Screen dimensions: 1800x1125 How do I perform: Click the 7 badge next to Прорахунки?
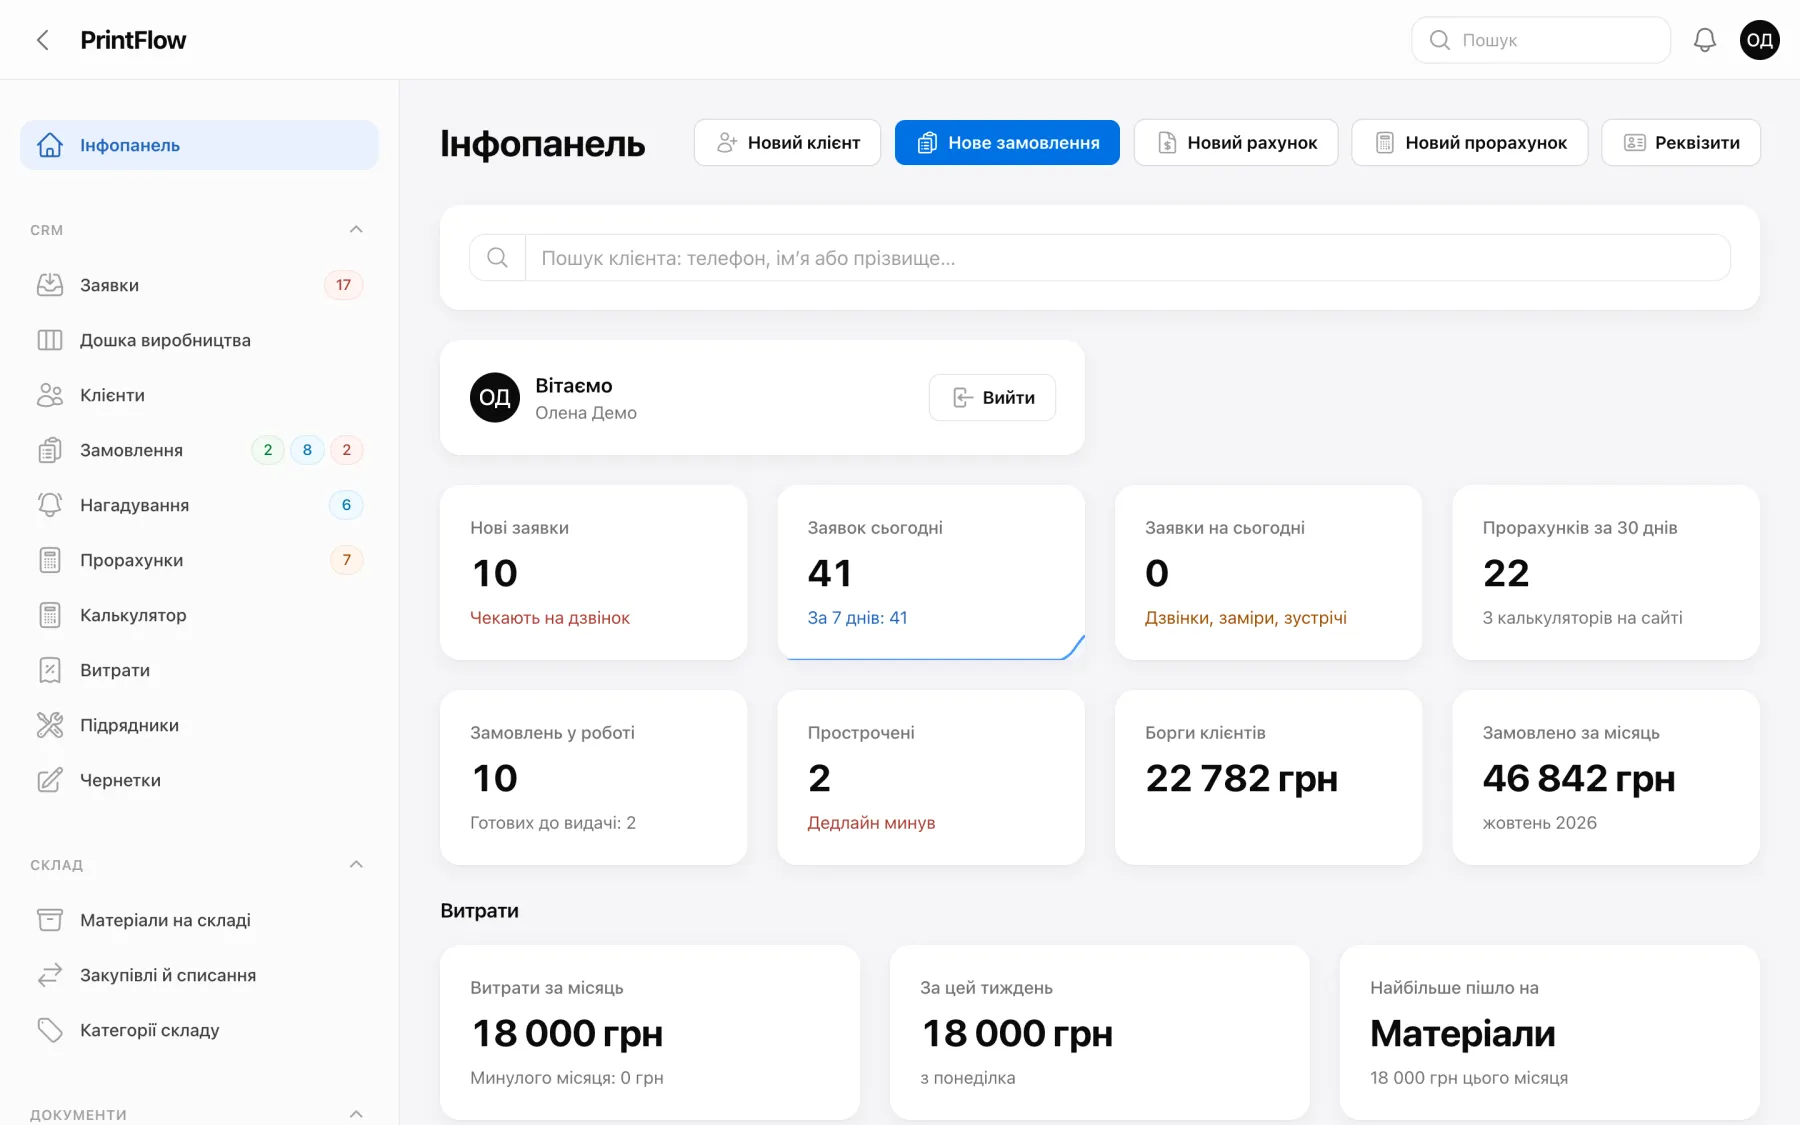(347, 560)
